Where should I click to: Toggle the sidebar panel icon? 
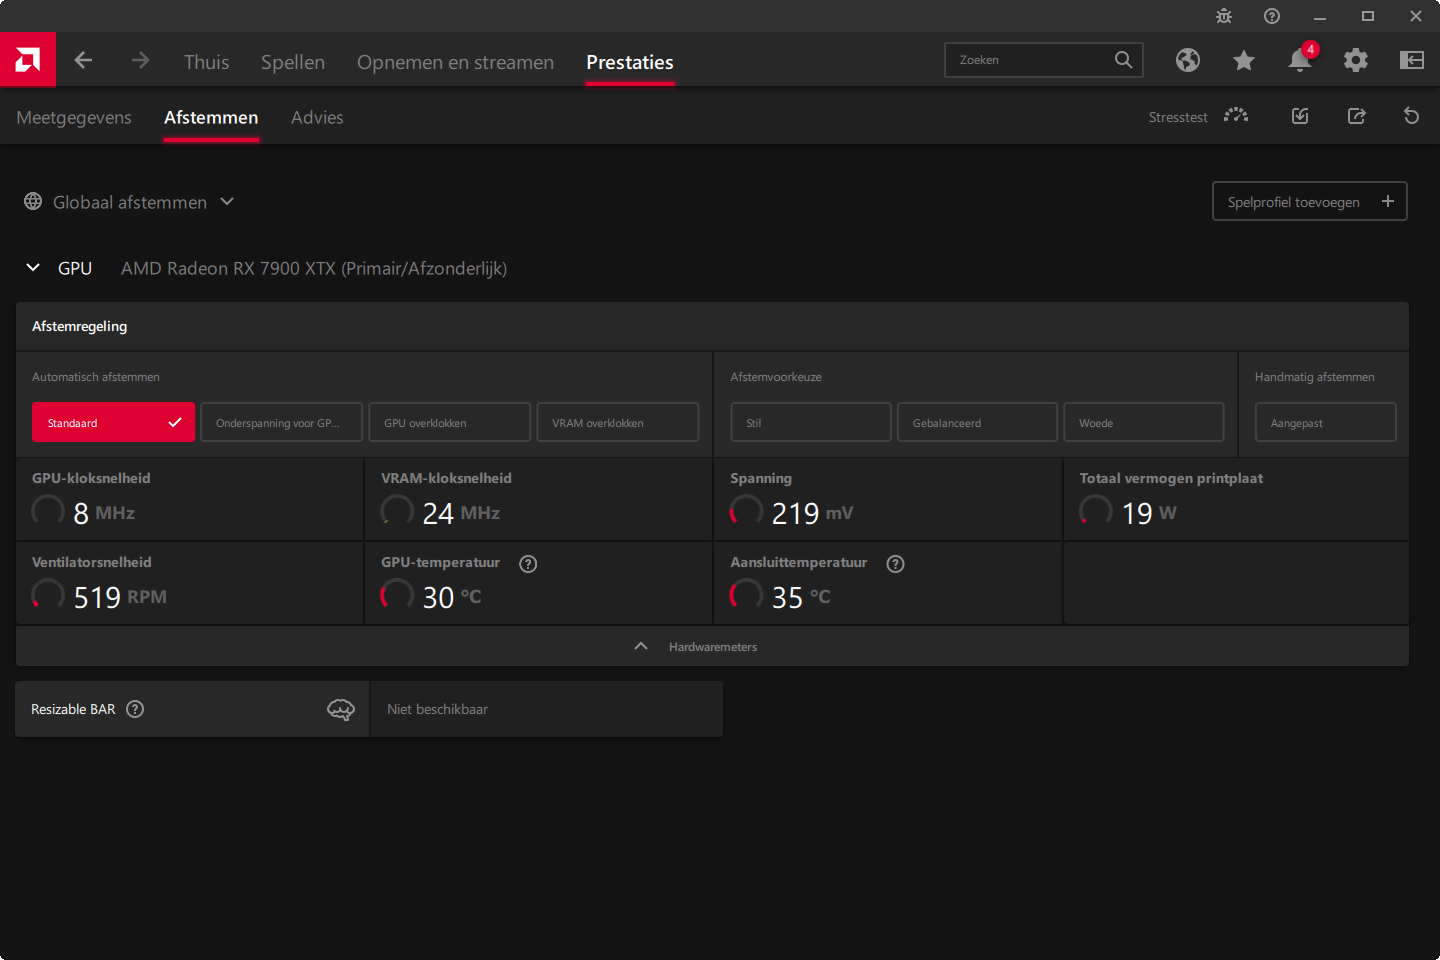point(1412,60)
